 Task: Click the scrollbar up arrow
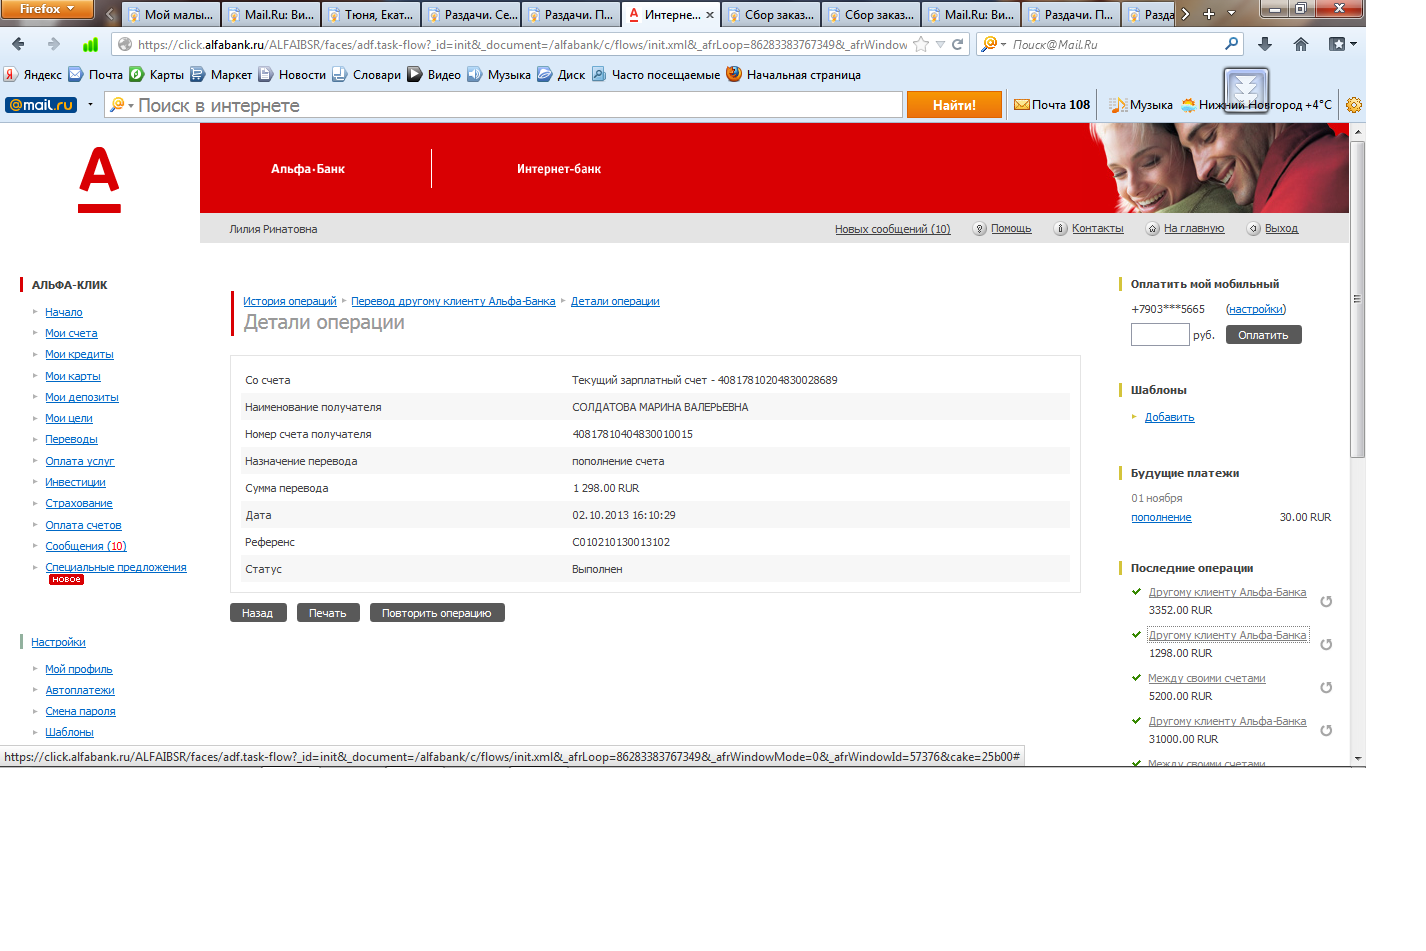pos(1357,131)
